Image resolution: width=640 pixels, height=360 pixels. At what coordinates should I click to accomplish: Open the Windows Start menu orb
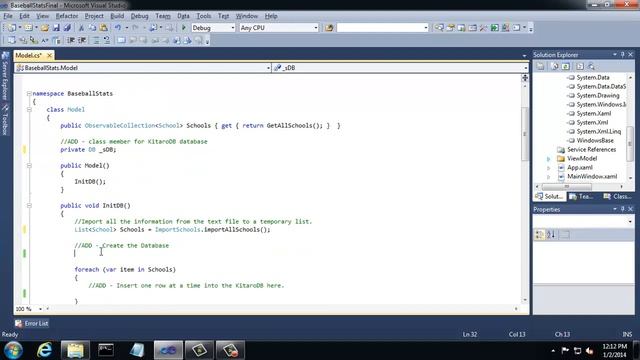point(13,350)
